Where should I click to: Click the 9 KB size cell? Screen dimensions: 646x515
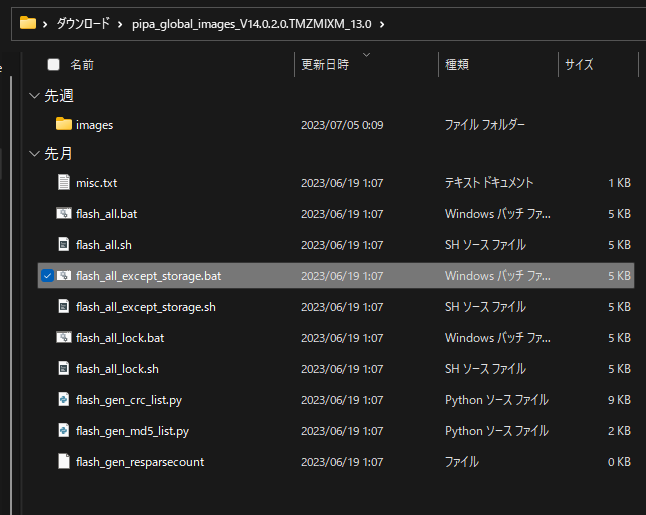coord(619,400)
